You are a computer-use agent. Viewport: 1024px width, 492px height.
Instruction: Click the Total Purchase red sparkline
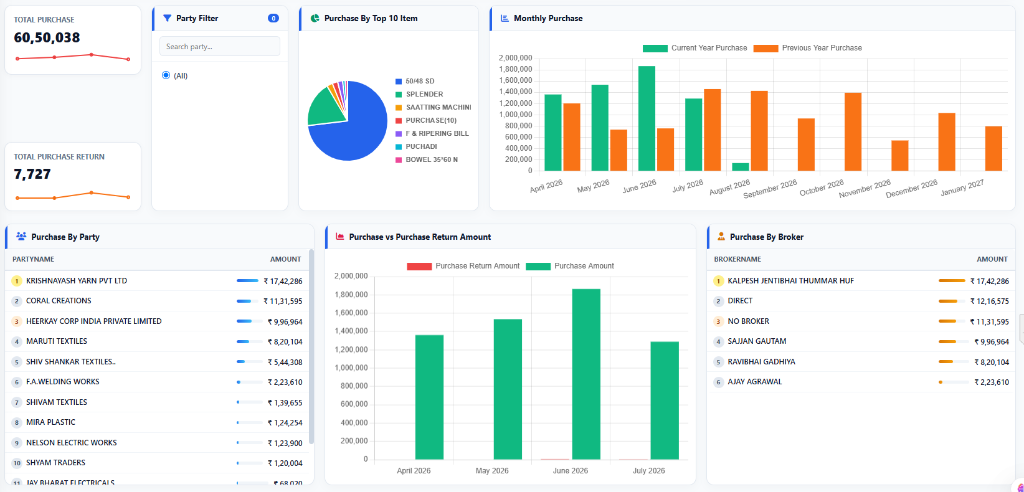[73, 57]
